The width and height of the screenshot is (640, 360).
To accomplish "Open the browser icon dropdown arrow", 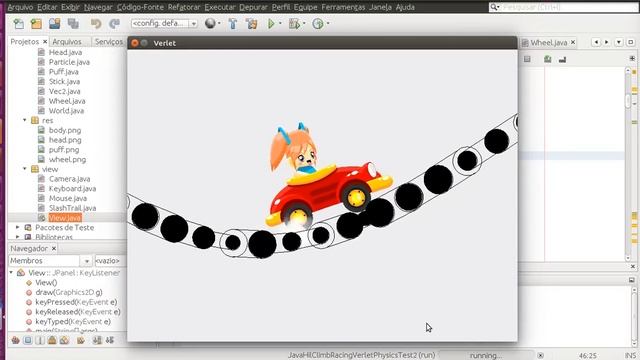I will (219, 23).
